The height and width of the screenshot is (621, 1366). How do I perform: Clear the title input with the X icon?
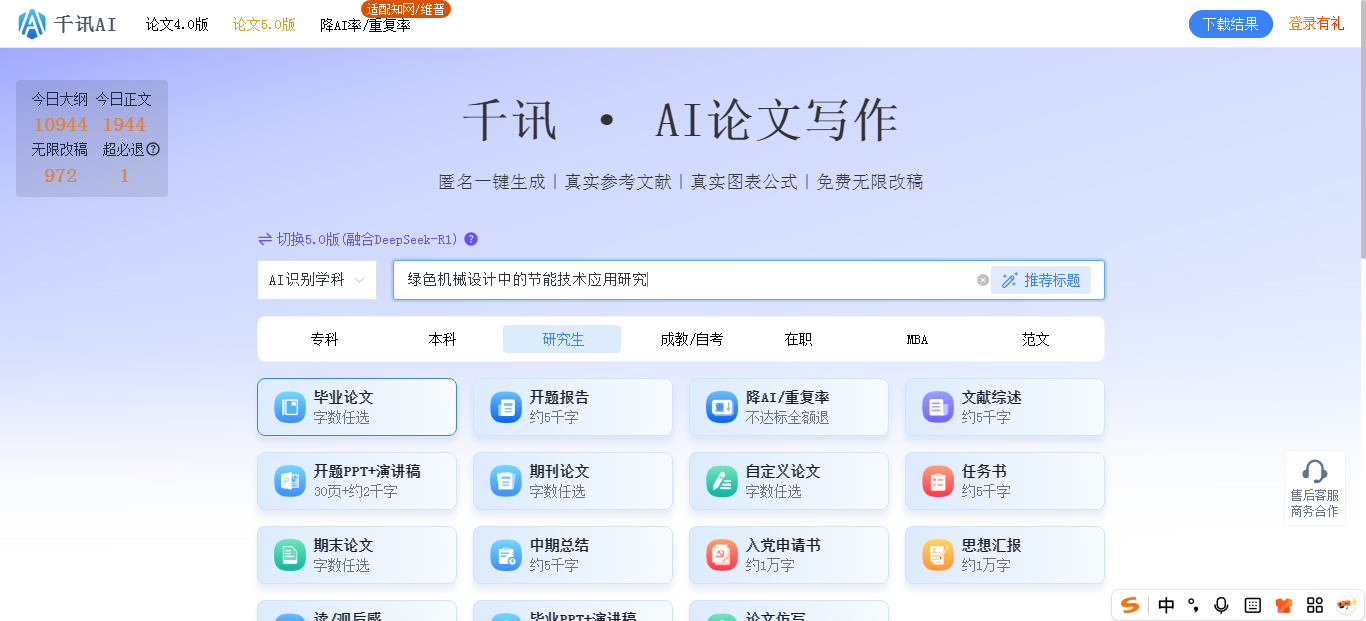(983, 280)
